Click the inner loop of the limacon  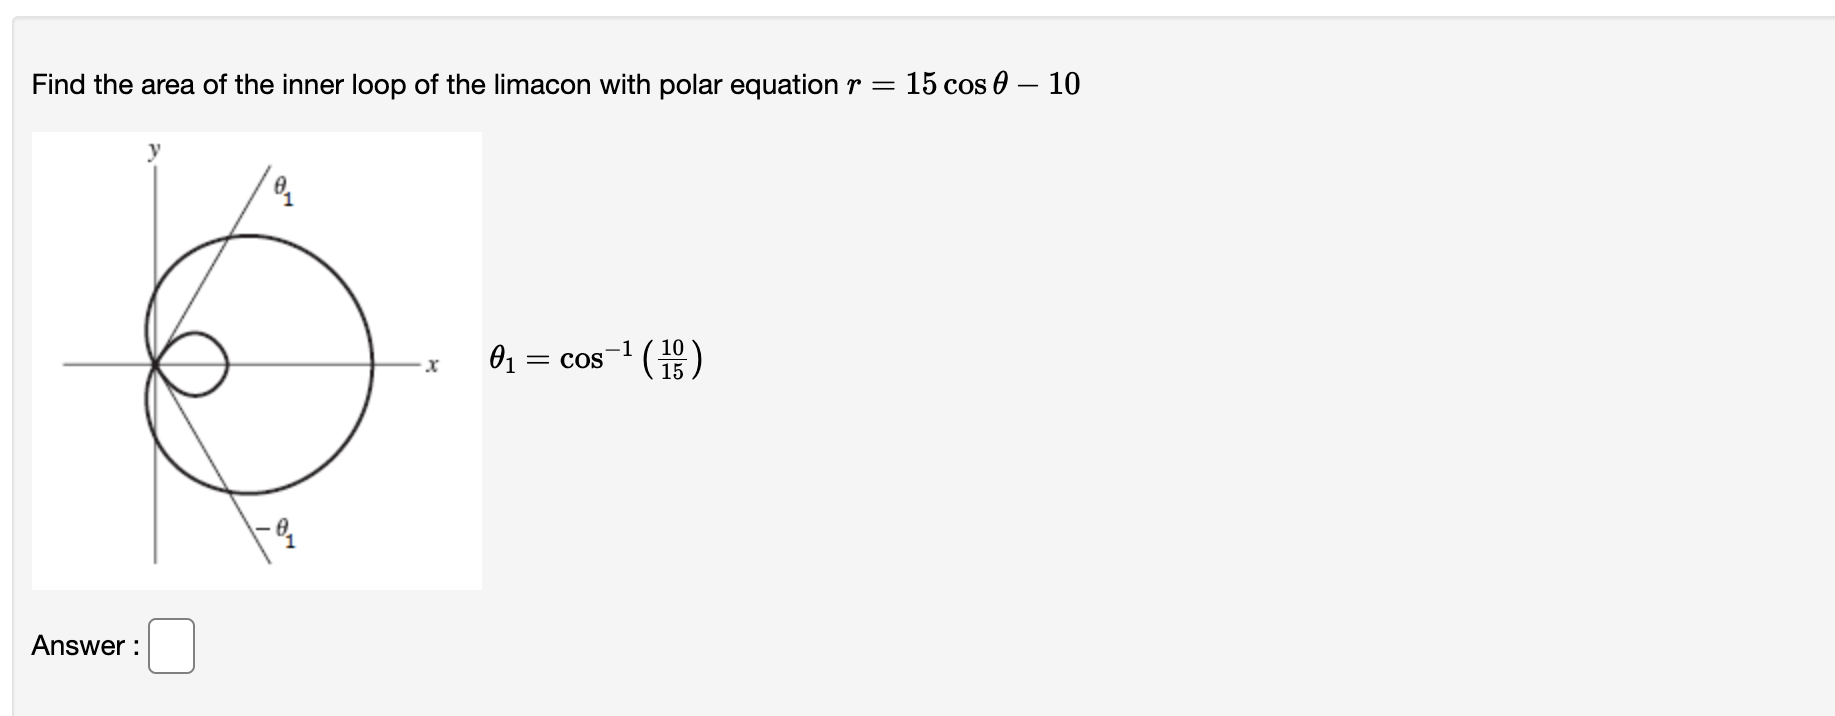(x=195, y=363)
